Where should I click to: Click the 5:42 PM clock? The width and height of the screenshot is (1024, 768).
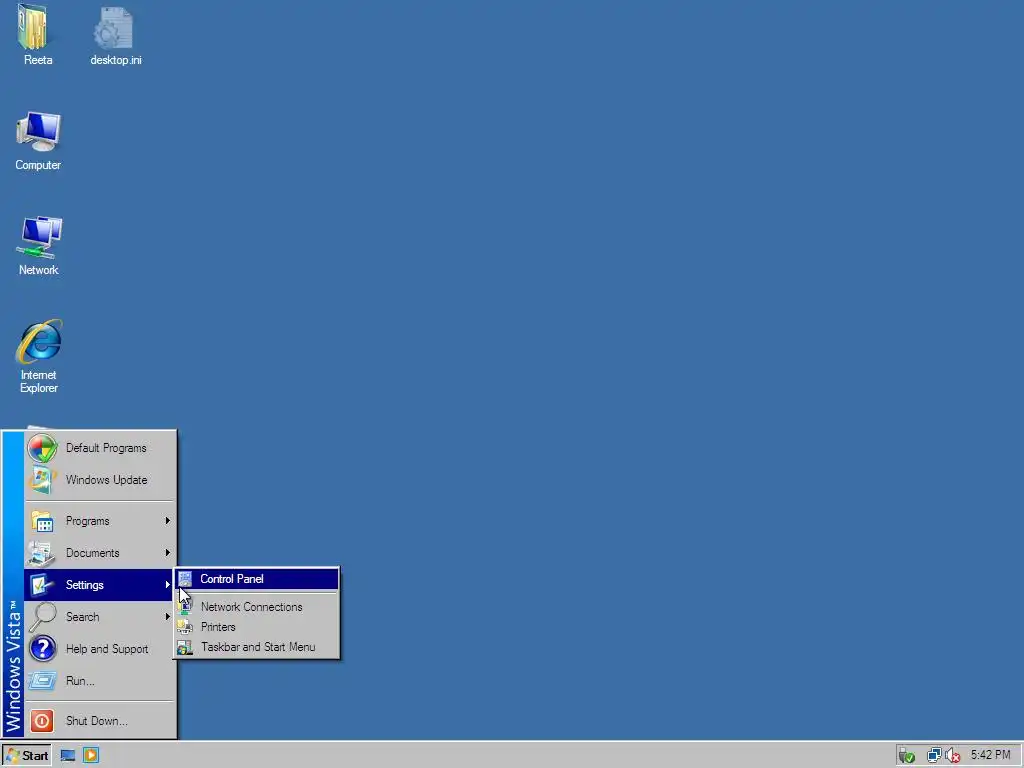990,755
